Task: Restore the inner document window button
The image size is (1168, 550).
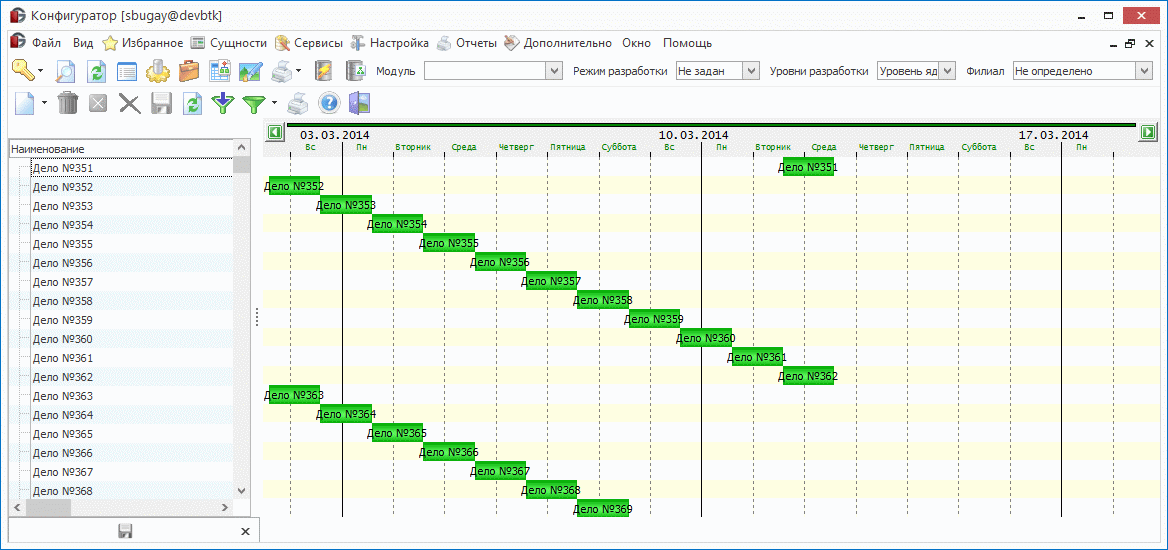Action: (x=1130, y=43)
